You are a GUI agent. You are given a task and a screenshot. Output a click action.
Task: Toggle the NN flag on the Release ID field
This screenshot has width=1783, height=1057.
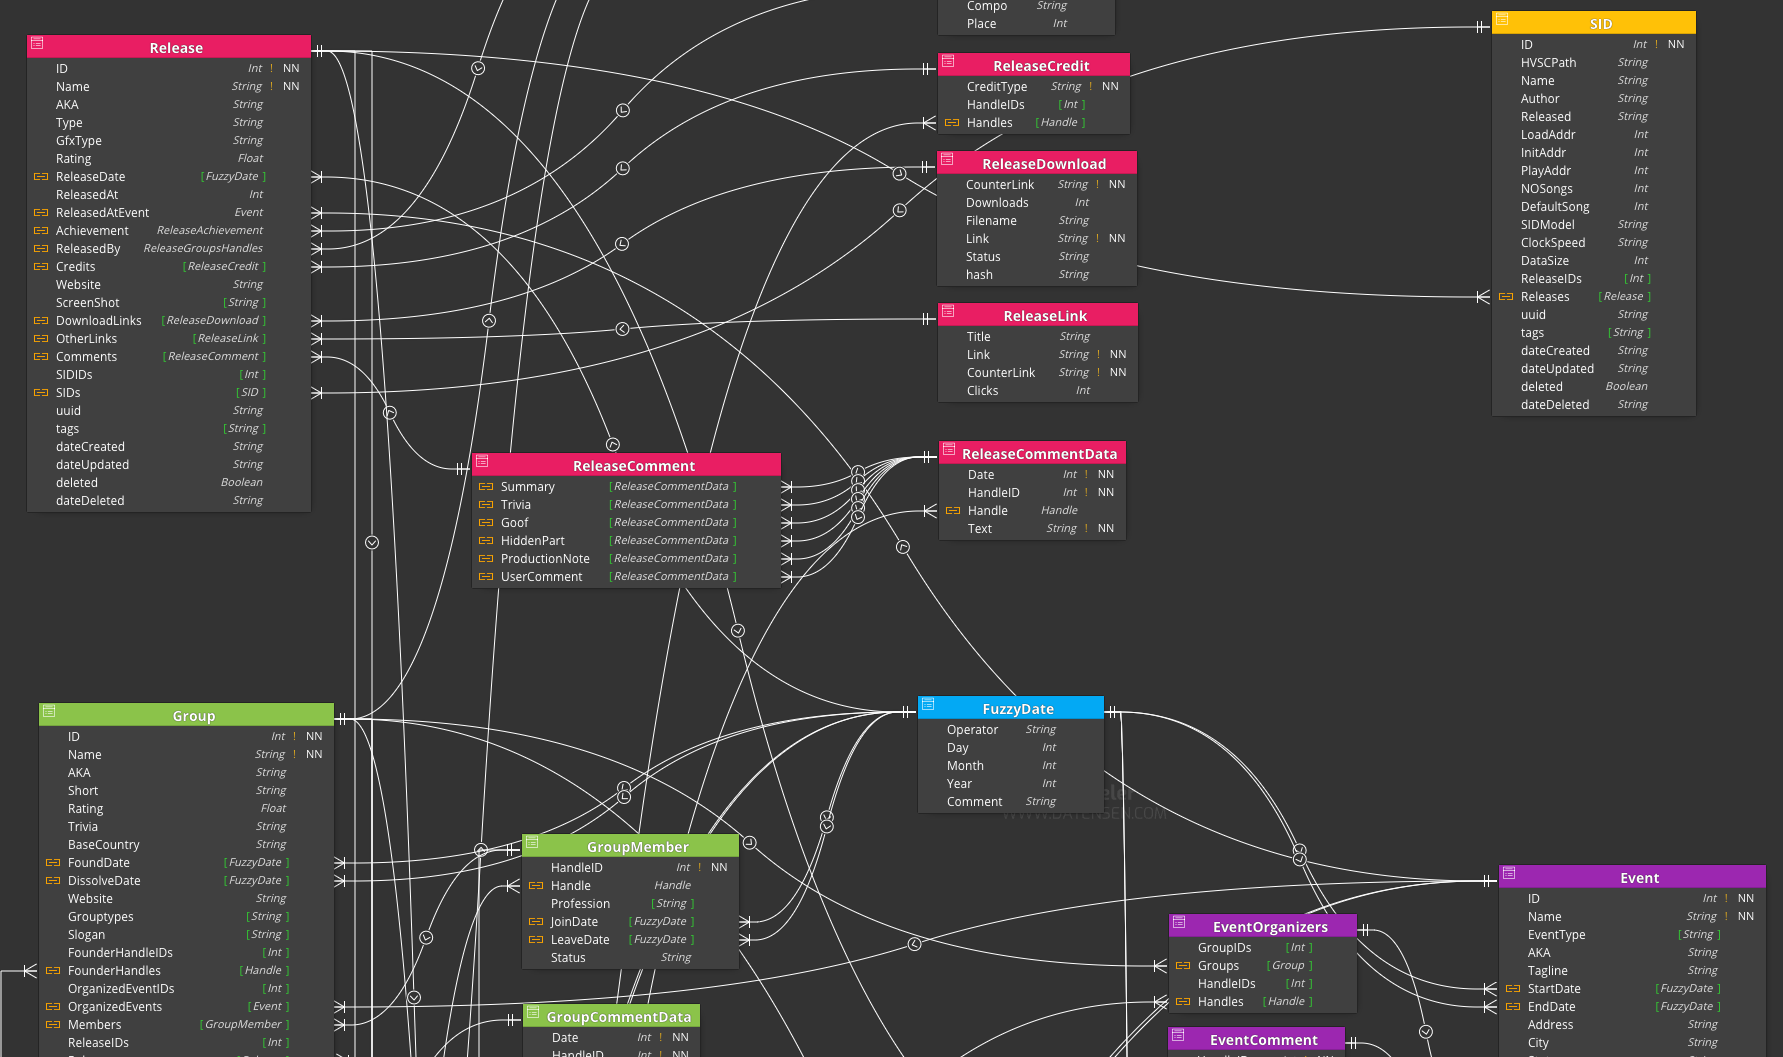tap(290, 68)
